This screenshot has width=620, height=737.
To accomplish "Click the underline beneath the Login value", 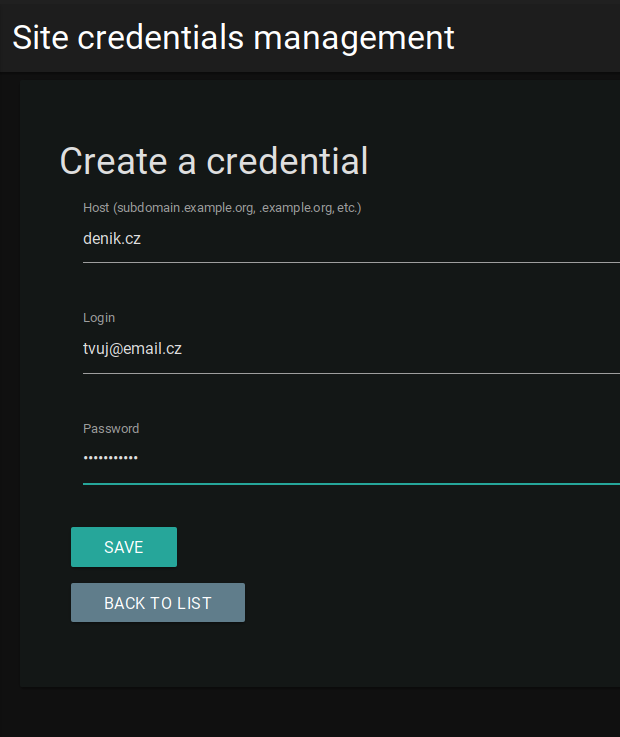I will click(350, 373).
